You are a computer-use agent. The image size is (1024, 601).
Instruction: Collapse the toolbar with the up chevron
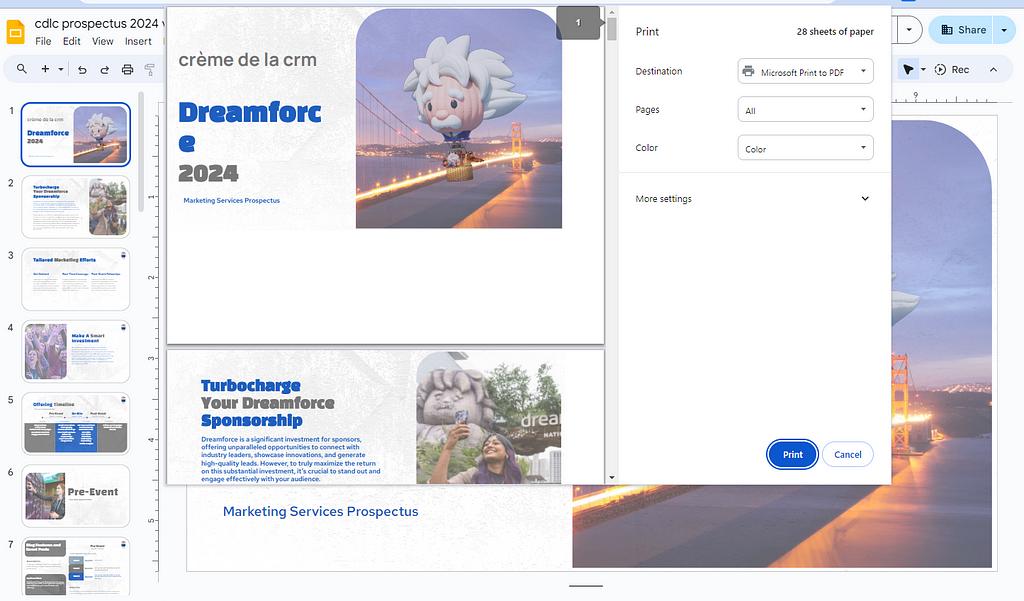coord(993,69)
